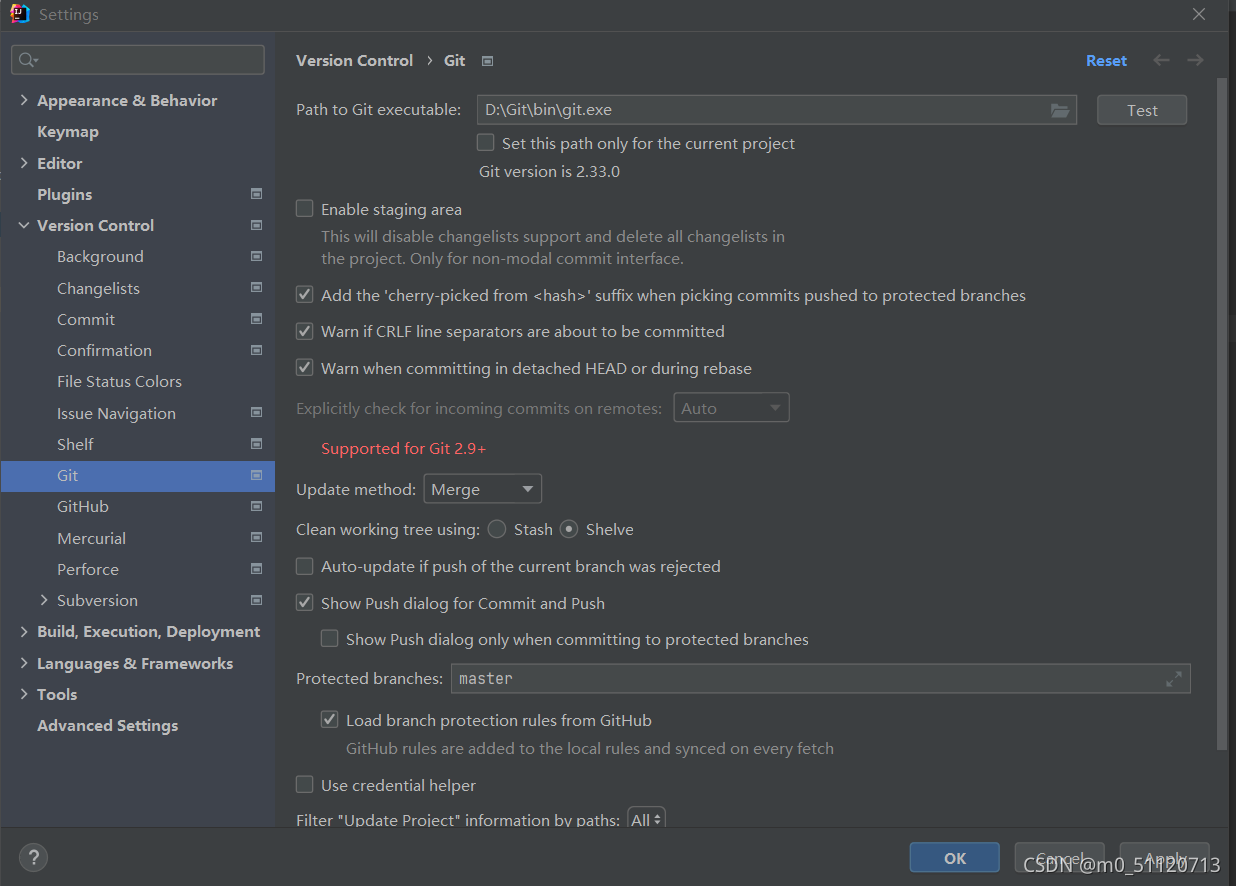The height and width of the screenshot is (886, 1236).
Task: Click the back arrow in settings header
Action: coord(1161,60)
